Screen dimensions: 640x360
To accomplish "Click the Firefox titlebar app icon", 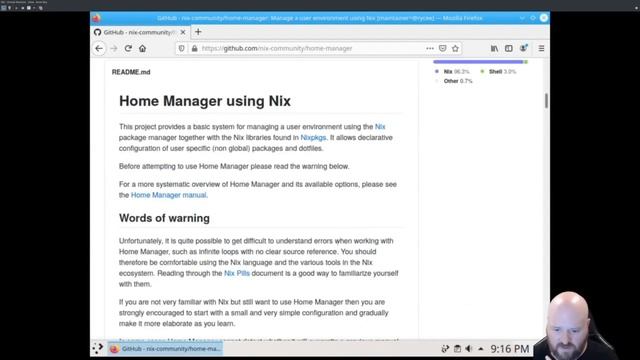I will click(x=96, y=18).
